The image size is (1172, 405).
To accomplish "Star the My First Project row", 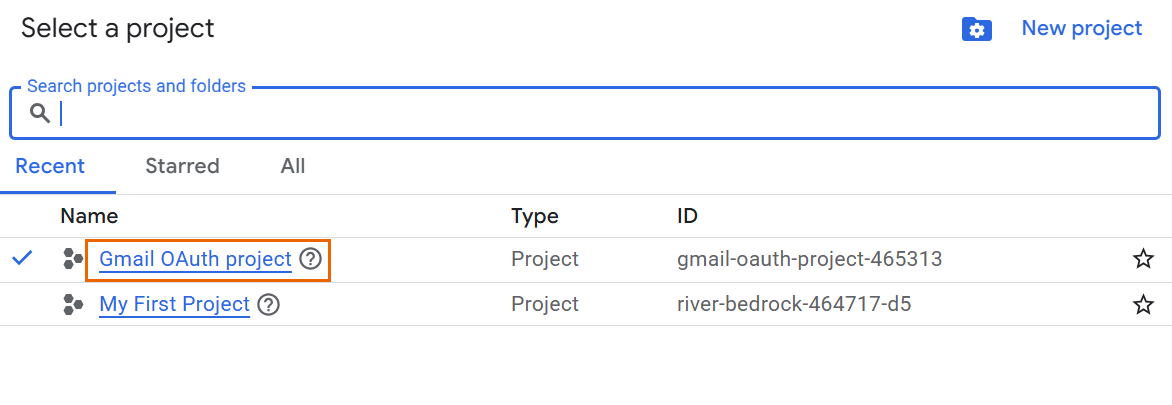I will 1143,305.
